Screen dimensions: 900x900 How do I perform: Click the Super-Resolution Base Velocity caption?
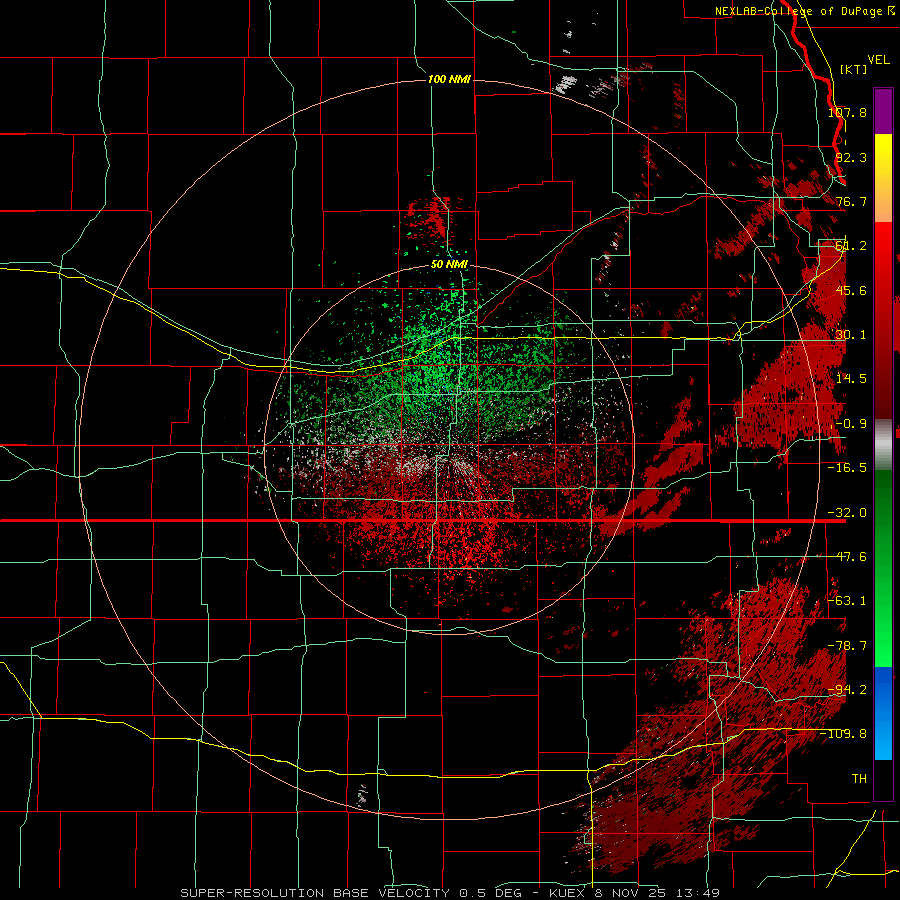click(x=449, y=893)
